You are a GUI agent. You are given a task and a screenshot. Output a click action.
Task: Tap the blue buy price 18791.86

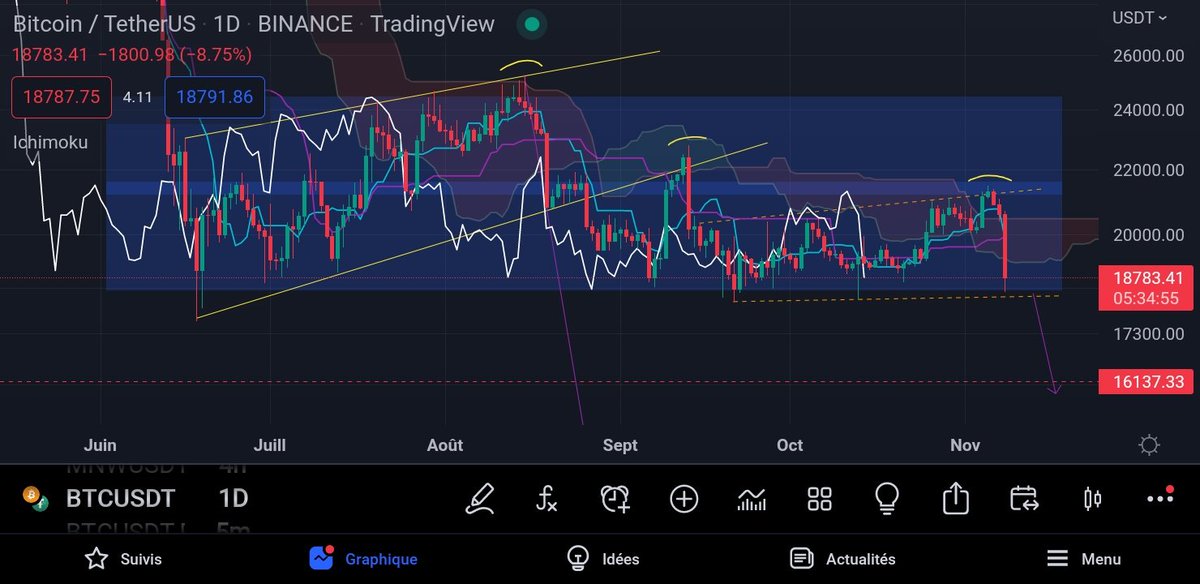click(215, 97)
